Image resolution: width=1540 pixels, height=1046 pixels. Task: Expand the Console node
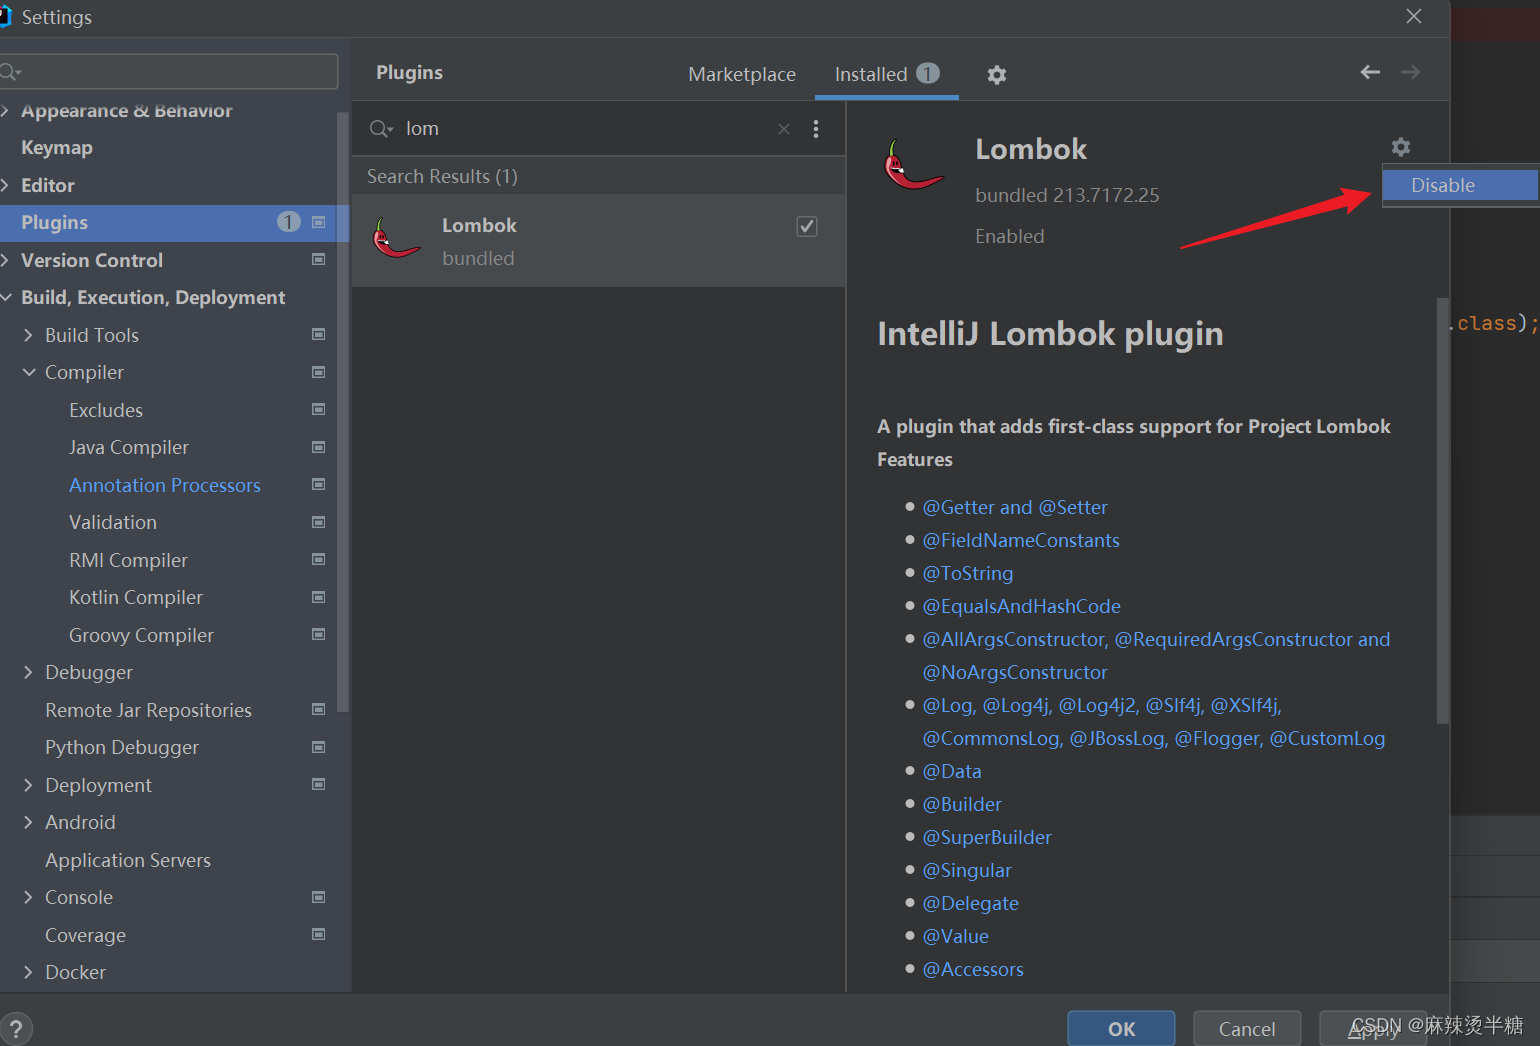coord(28,897)
